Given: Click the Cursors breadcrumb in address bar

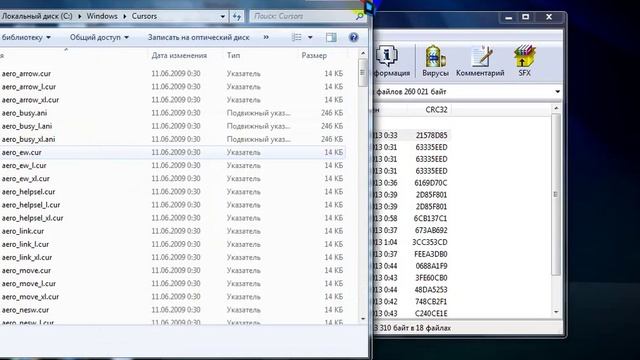Looking at the screenshot, I should pos(144,16).
